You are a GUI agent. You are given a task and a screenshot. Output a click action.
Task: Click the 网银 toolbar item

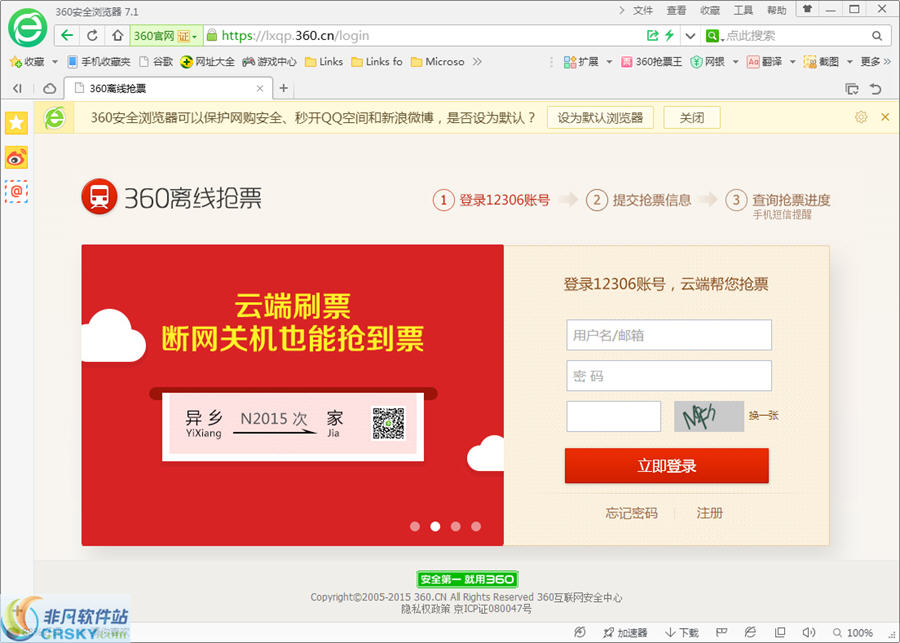pyautogui.click(x=707, y=61)
